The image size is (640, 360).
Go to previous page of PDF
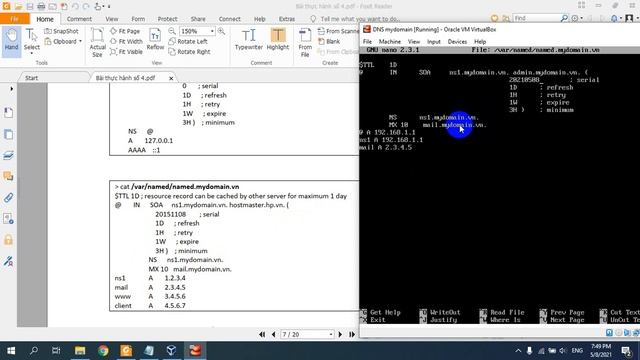(273, 334)
